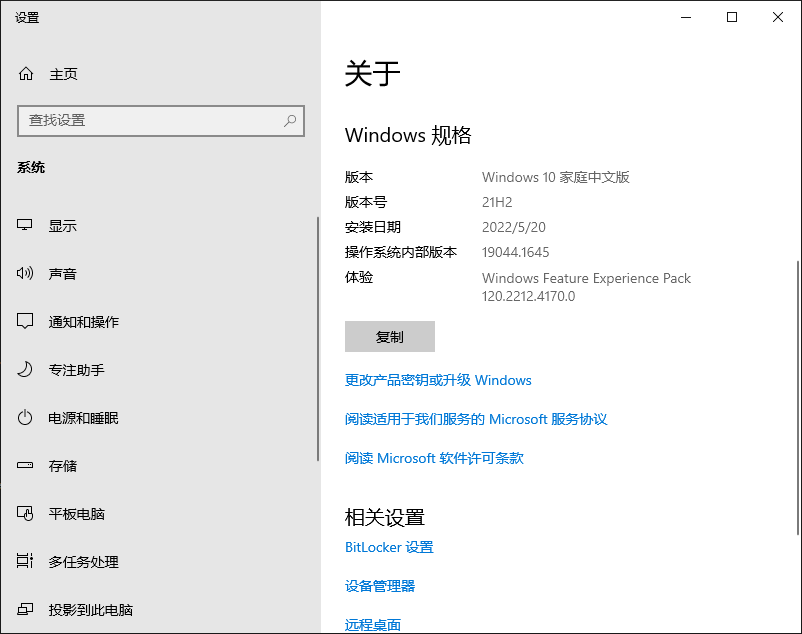Click the search magnifier icon
The height and width of the screenshot is (634, 802).
[290, 121]
